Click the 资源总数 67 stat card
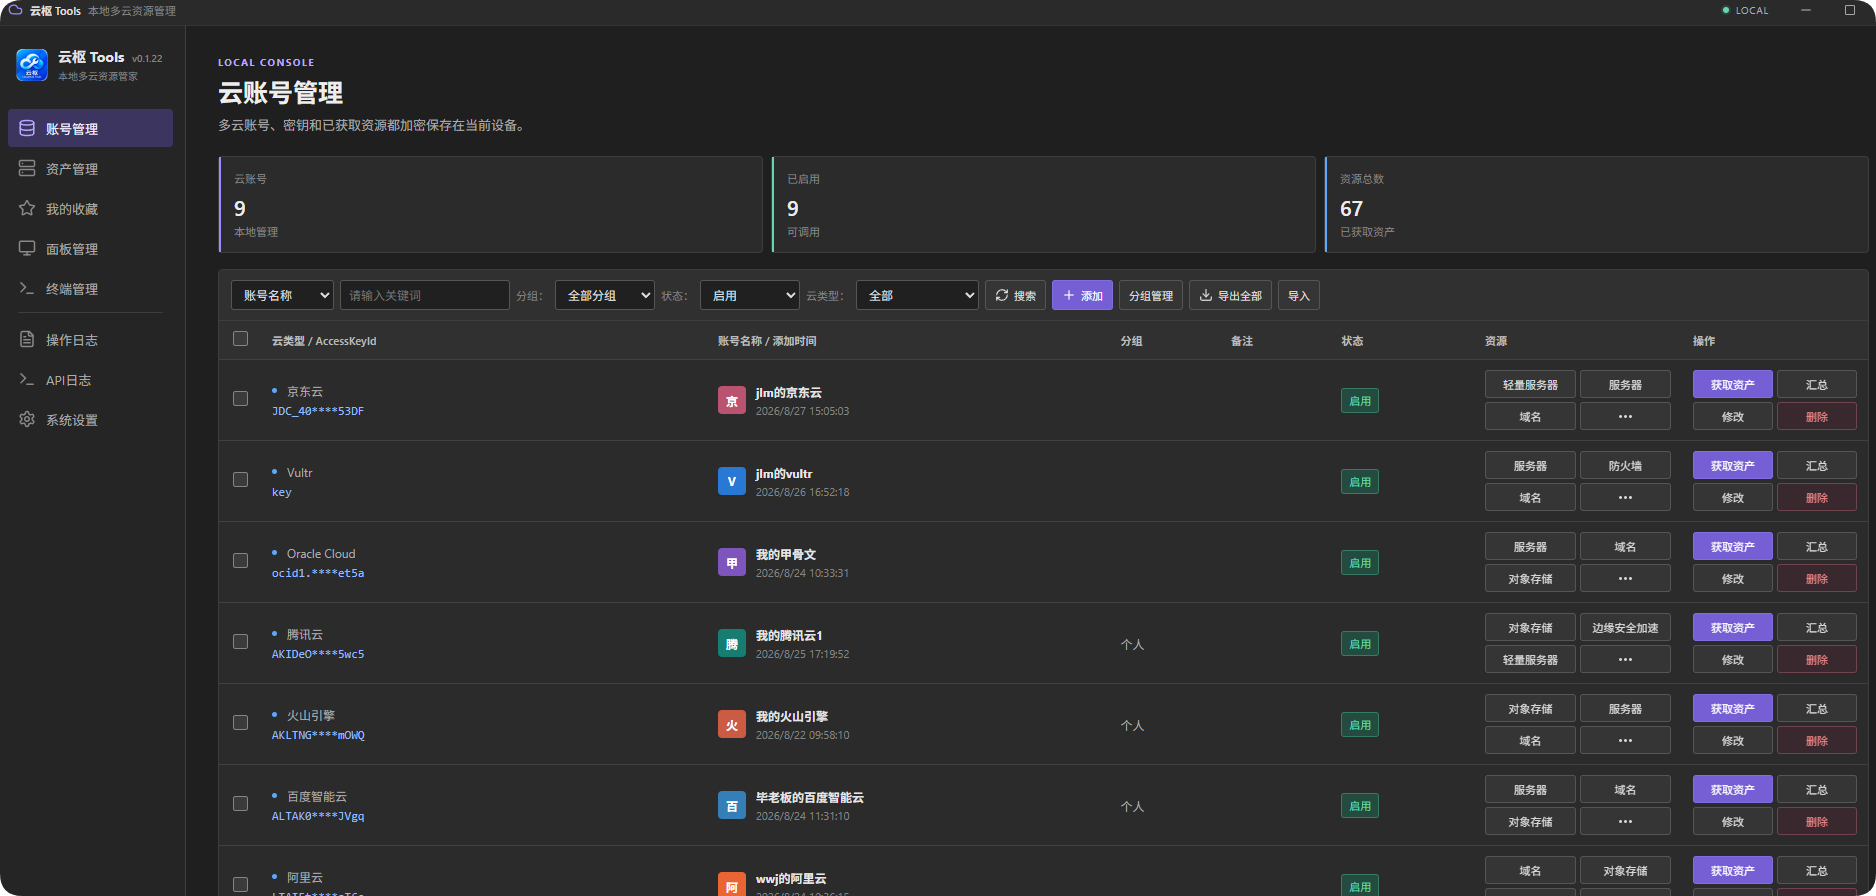1876x896 pixels. click(1596, 204)
